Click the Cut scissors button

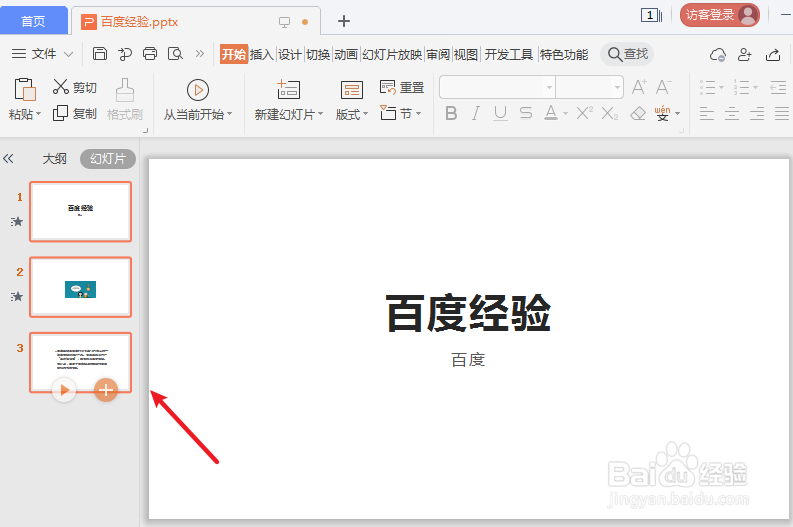74,87
